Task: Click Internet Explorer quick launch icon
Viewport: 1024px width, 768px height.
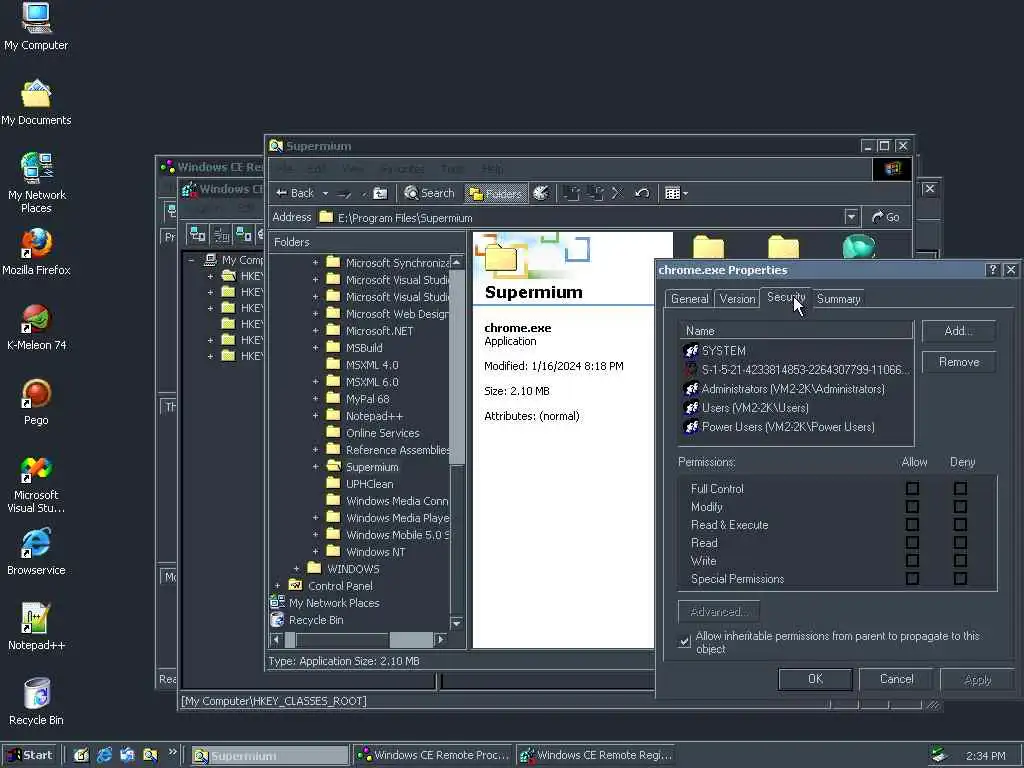Action: (104, 756)
